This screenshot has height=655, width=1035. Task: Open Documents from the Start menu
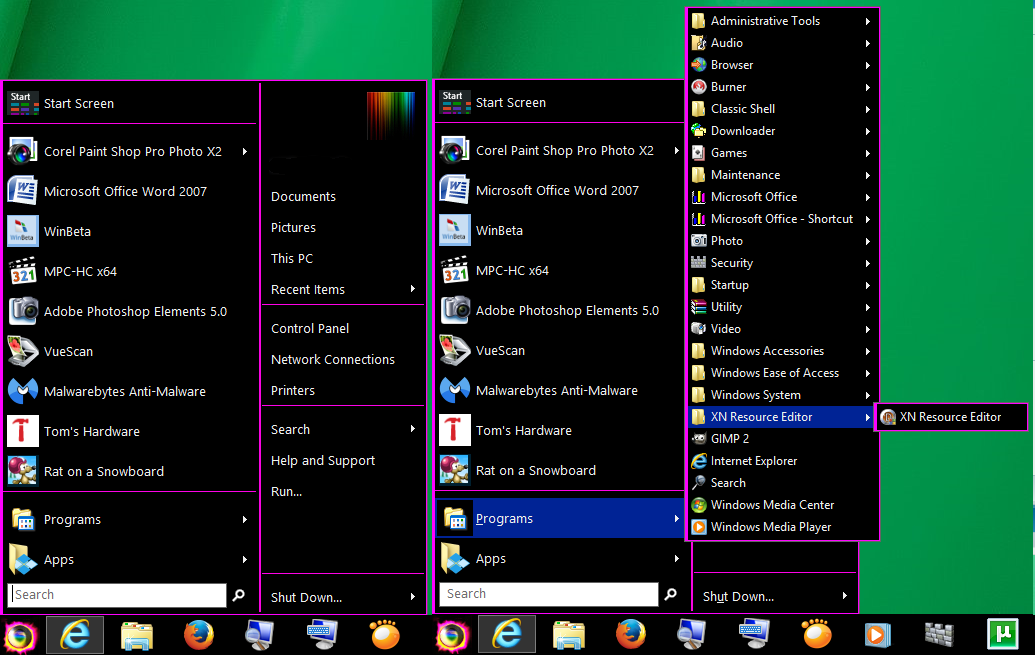pyautogui.click(x=303, y=196)
